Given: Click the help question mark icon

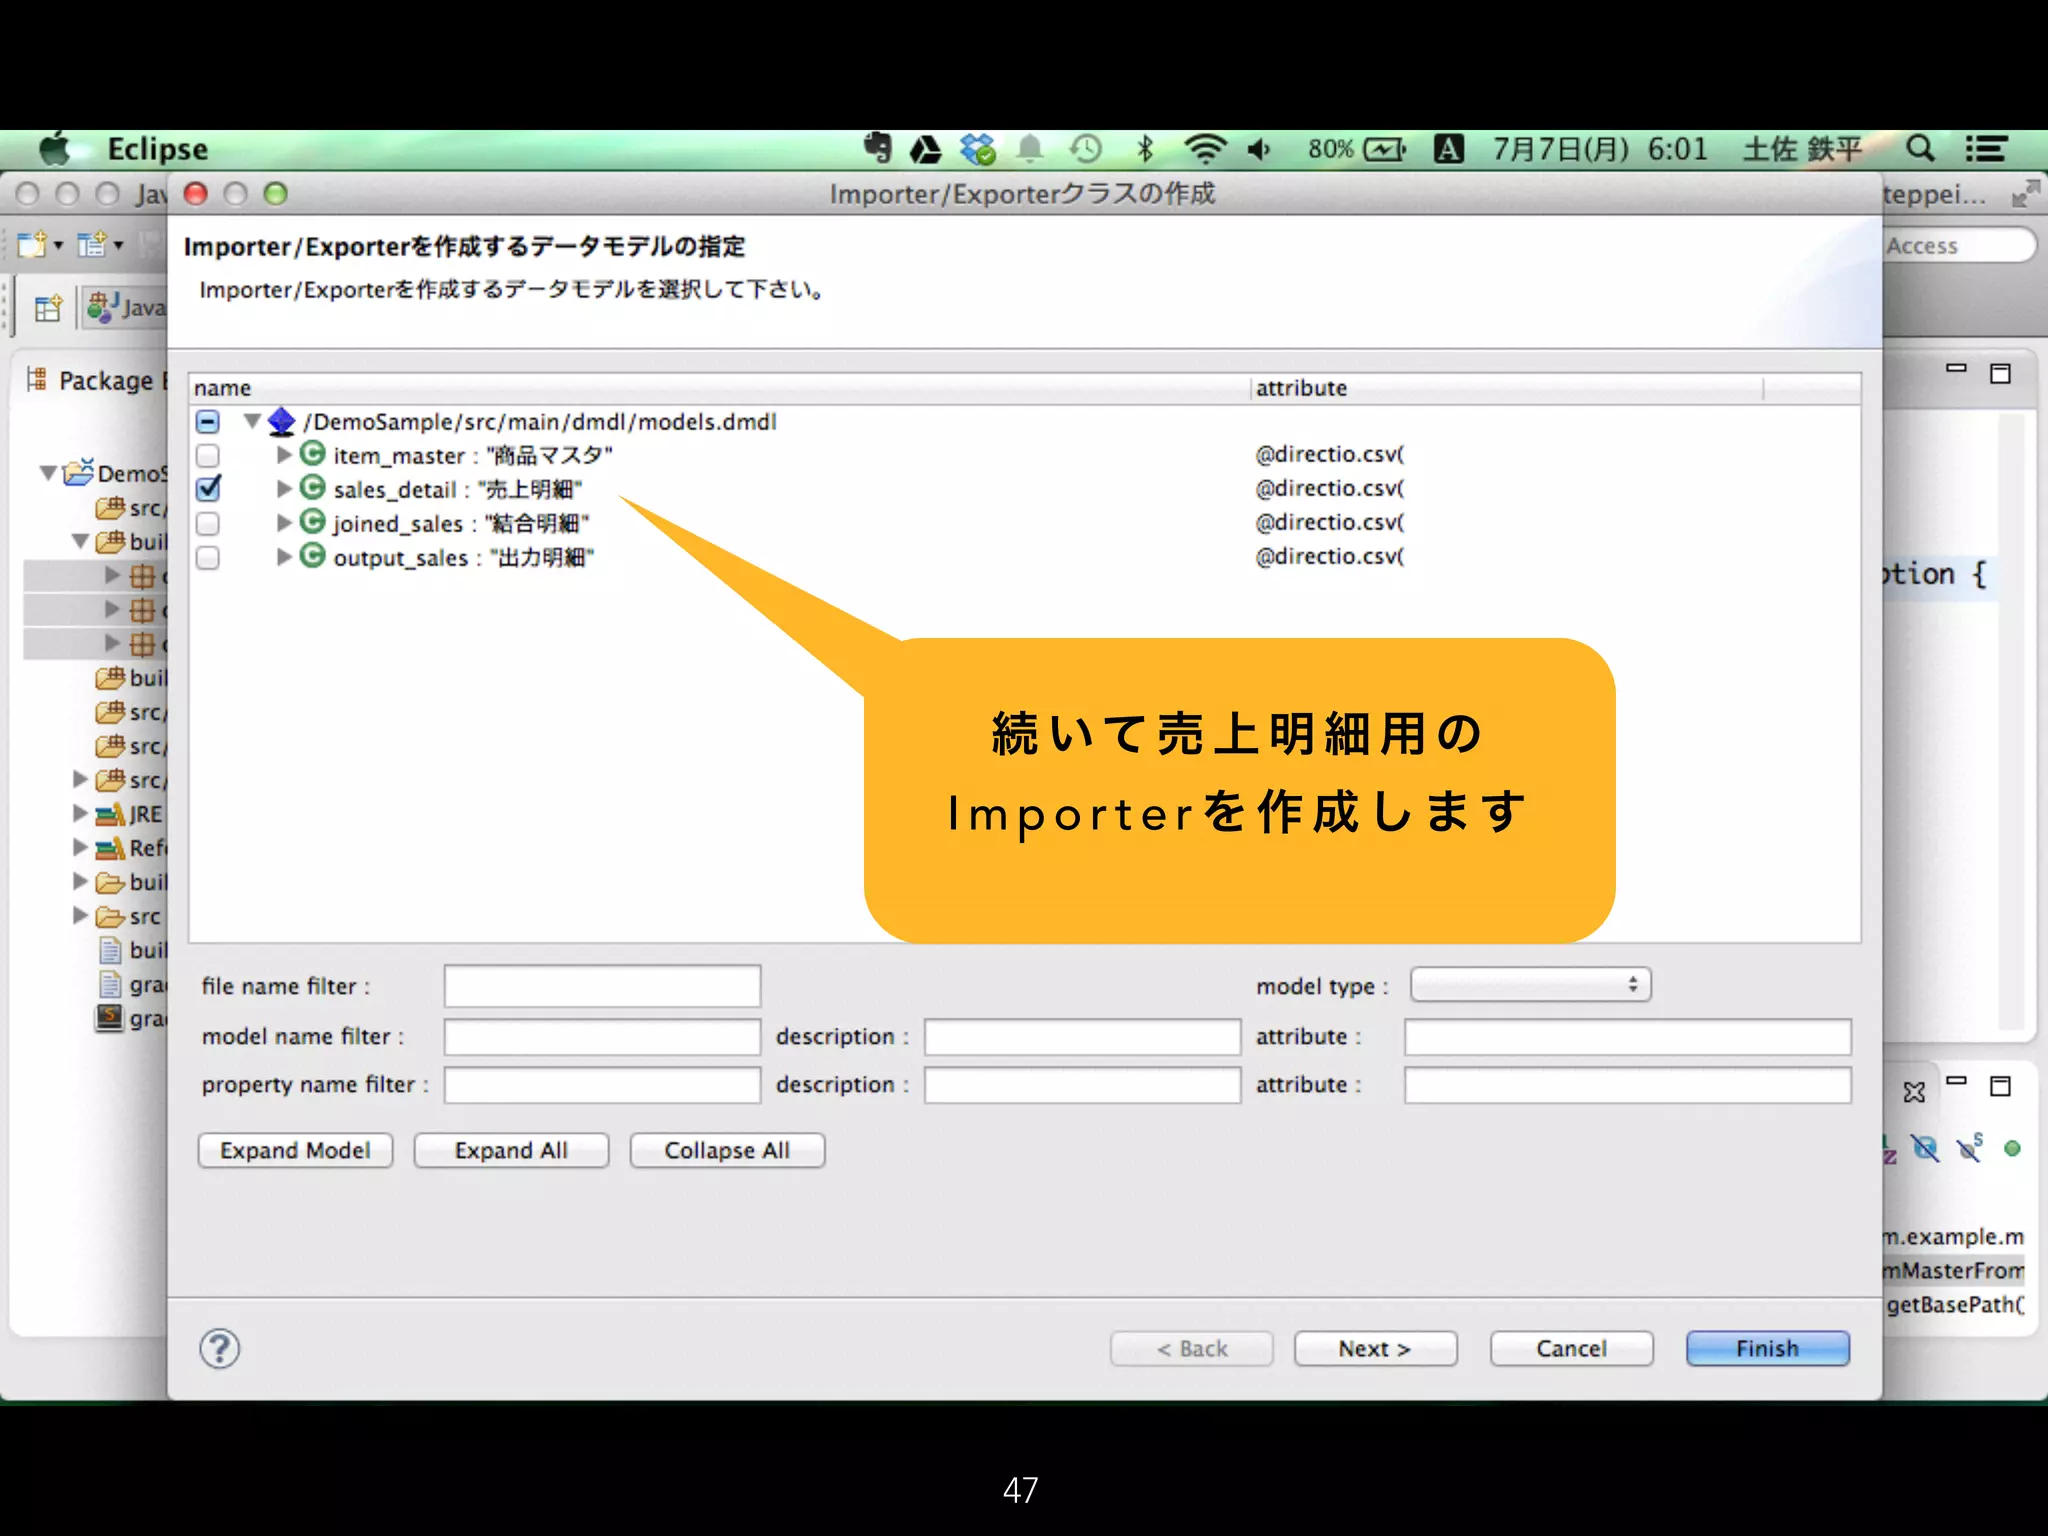Looking at the screenshot, I should pos(219,1348).
